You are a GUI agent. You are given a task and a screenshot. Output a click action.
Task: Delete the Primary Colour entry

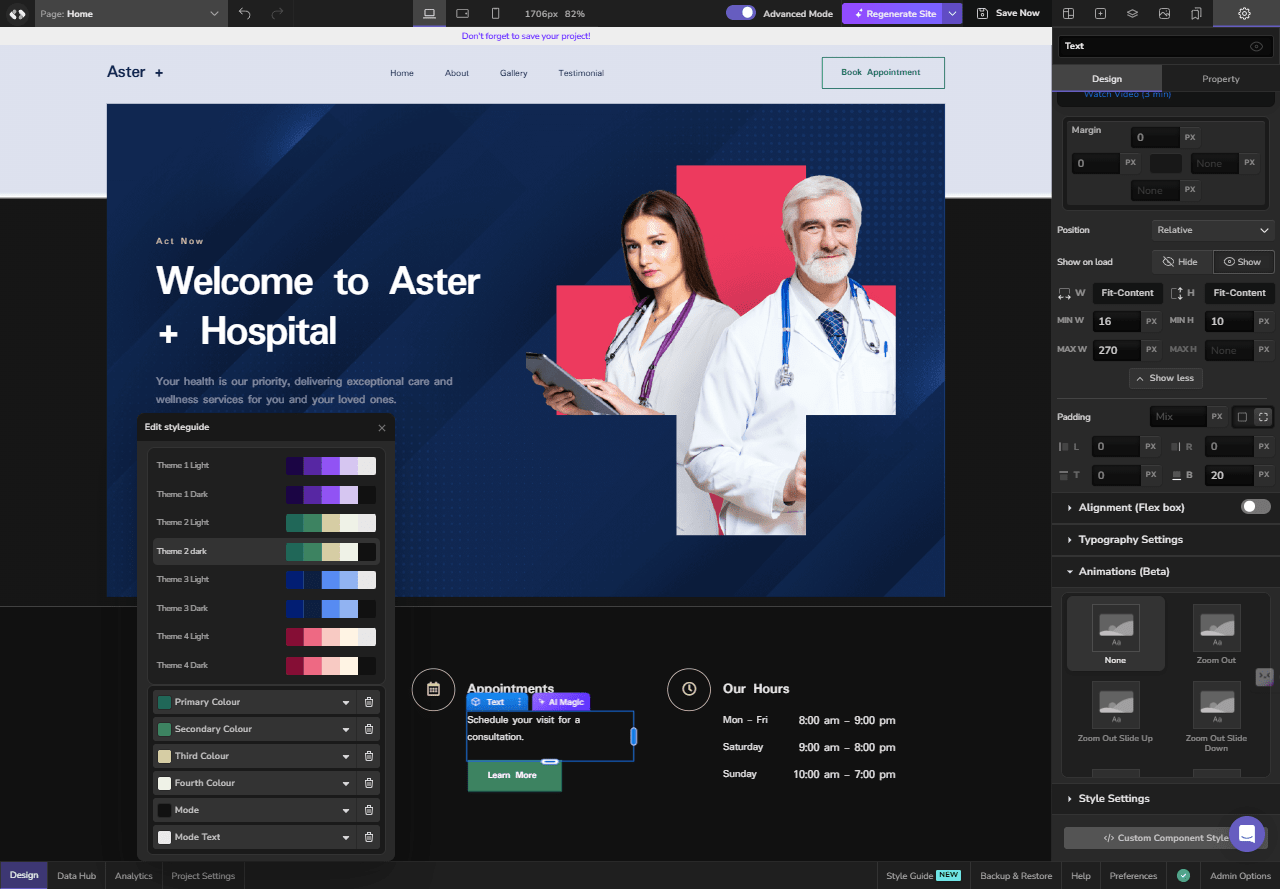coord(368,702)
